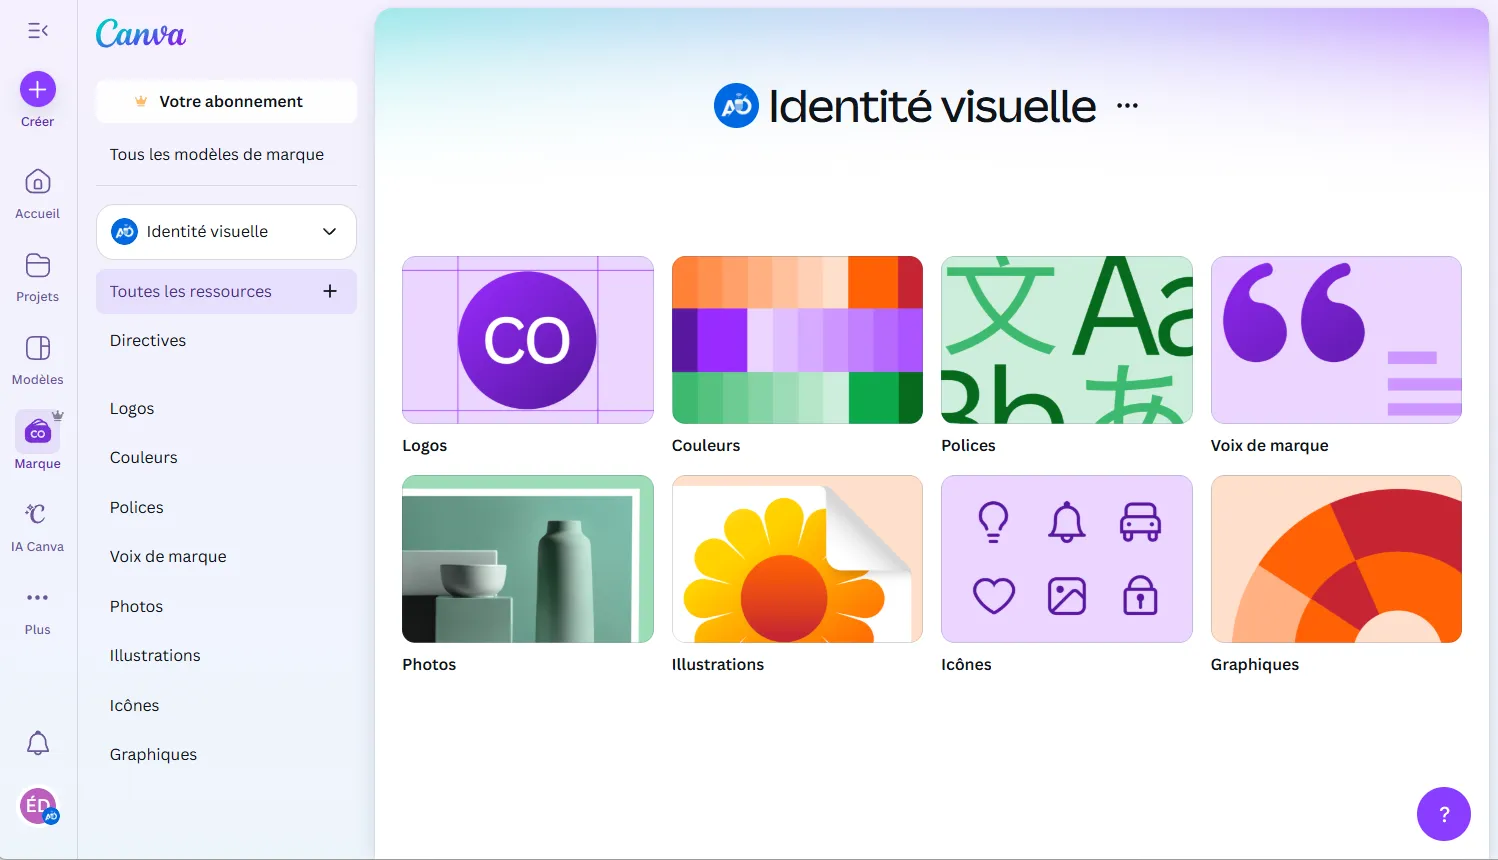This screenshot has height=860, width=1498.
Task: Expand the Identité visuelle selector
Action: tap(329, 231)
